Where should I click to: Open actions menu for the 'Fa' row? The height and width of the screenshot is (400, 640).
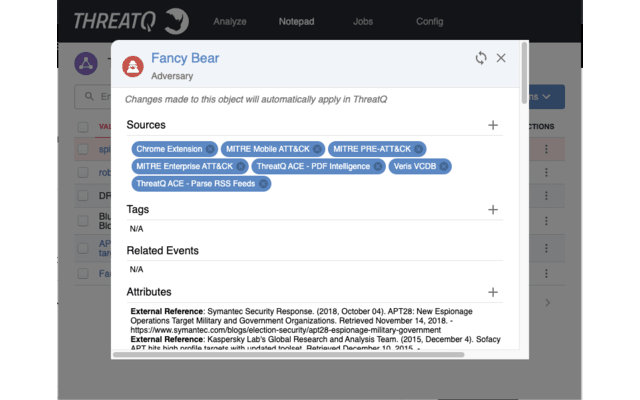[546, 273]
